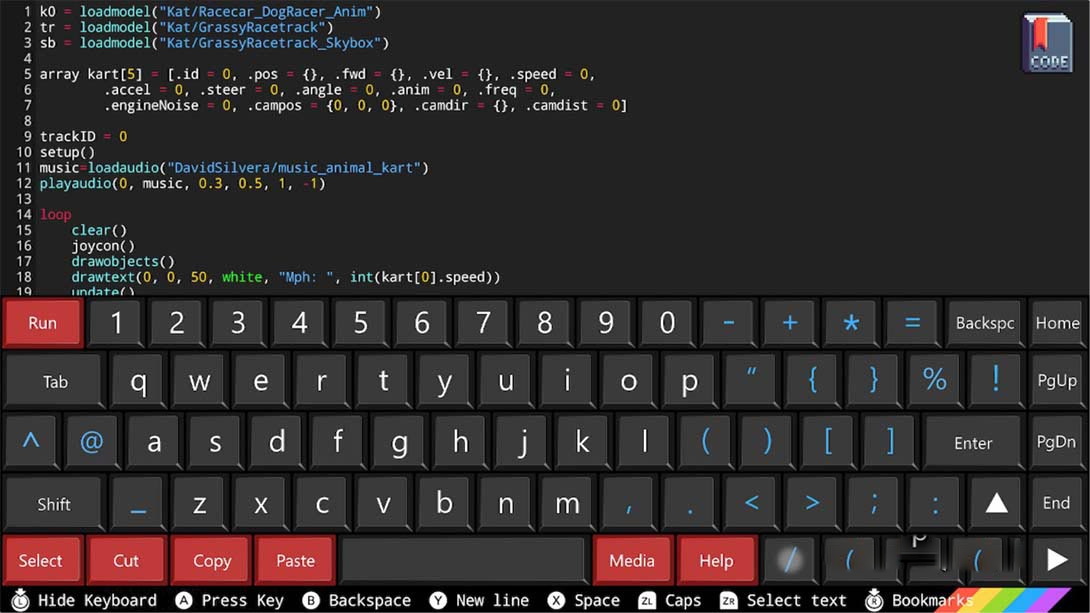Open the CODE bookmark book icon
The width and height of the screenshot is (1090, 613).
(1046, 43)
